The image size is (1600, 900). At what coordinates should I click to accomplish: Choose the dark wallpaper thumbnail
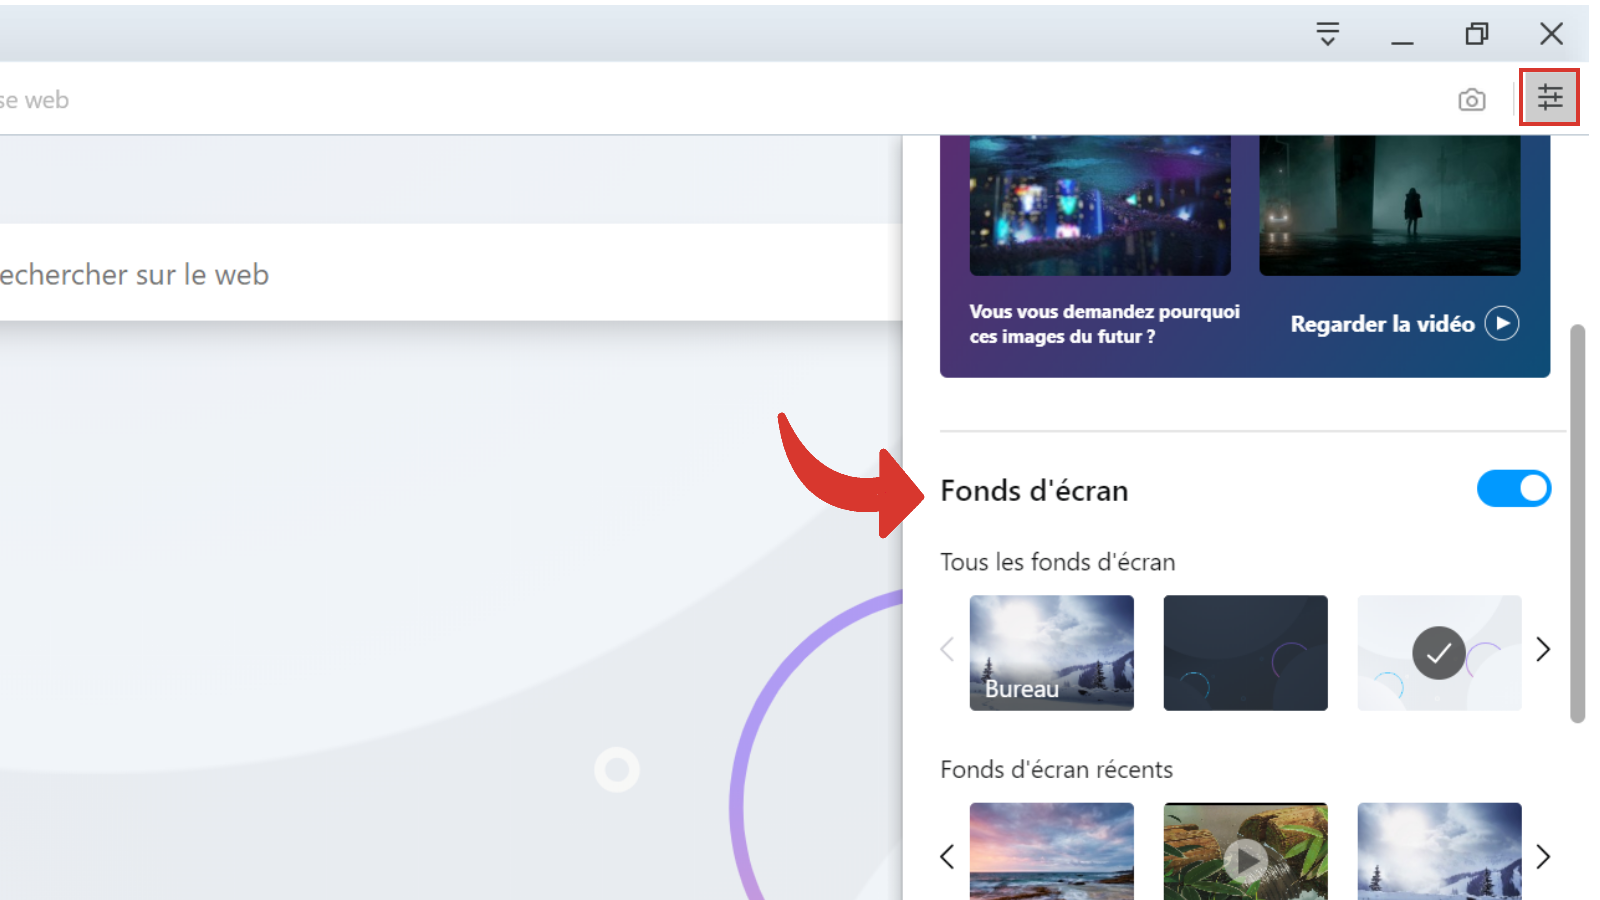[x=1245, y=653]
